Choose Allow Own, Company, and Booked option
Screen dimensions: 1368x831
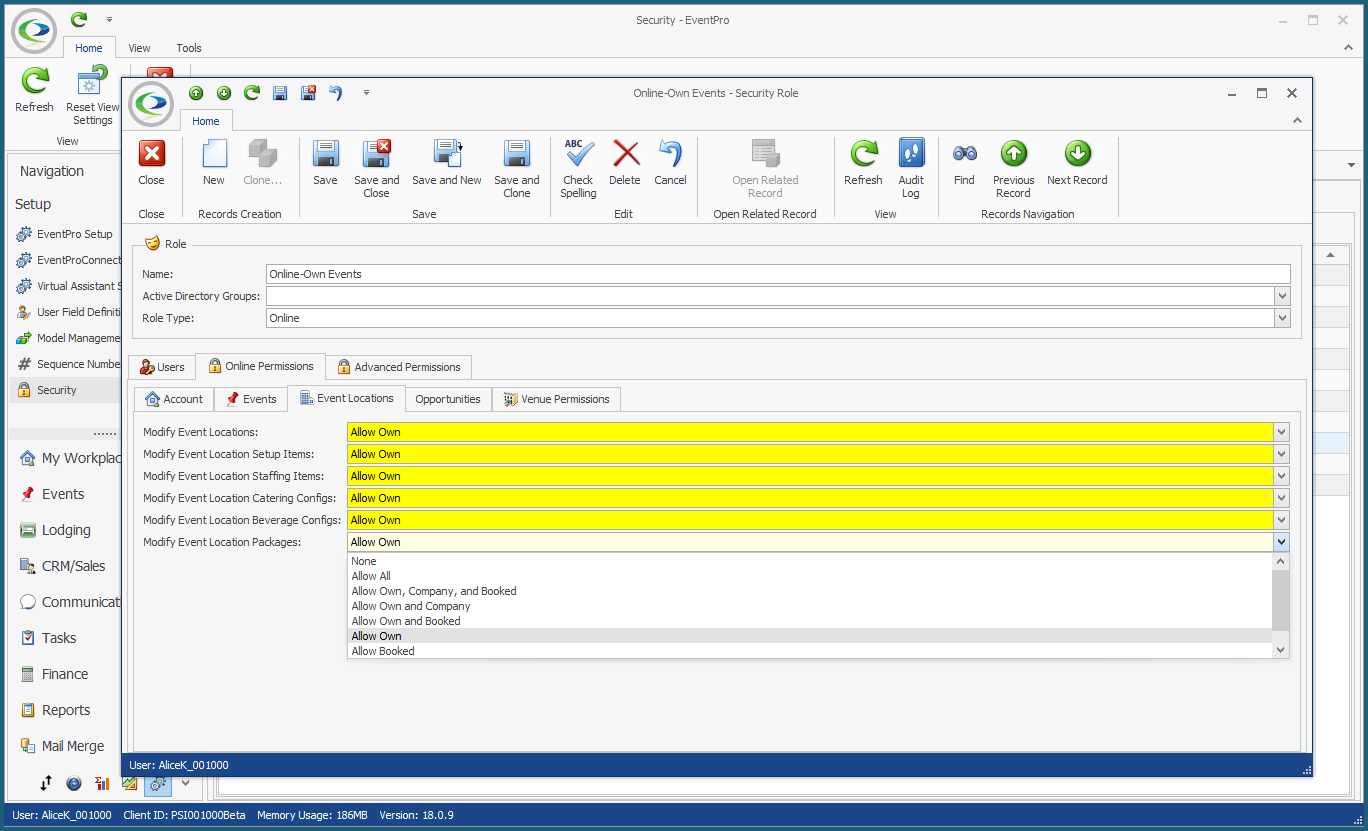(810, 591)
